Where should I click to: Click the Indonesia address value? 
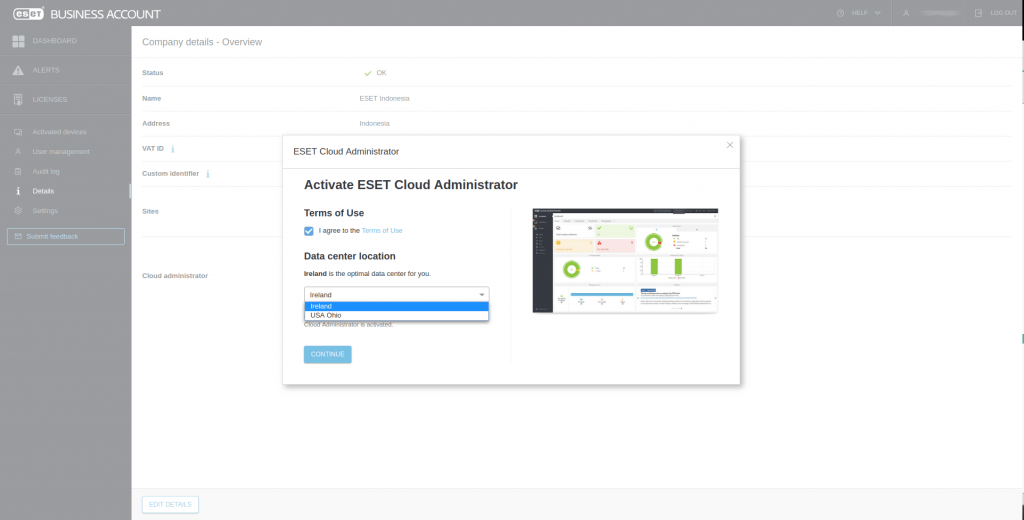coord(374,123)
